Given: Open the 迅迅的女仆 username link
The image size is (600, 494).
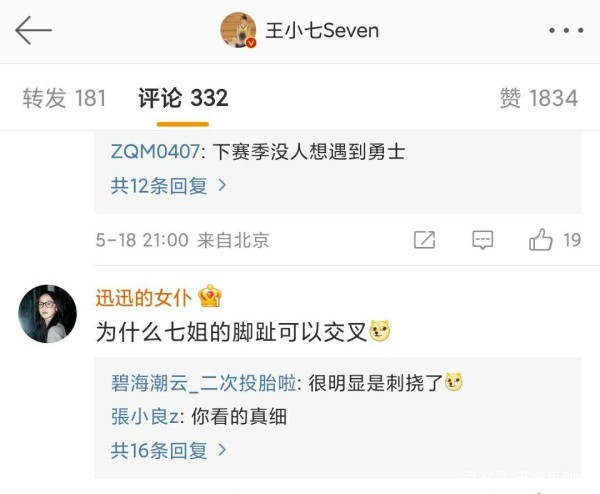Looking at the screenshot, I should pos(143,298).
